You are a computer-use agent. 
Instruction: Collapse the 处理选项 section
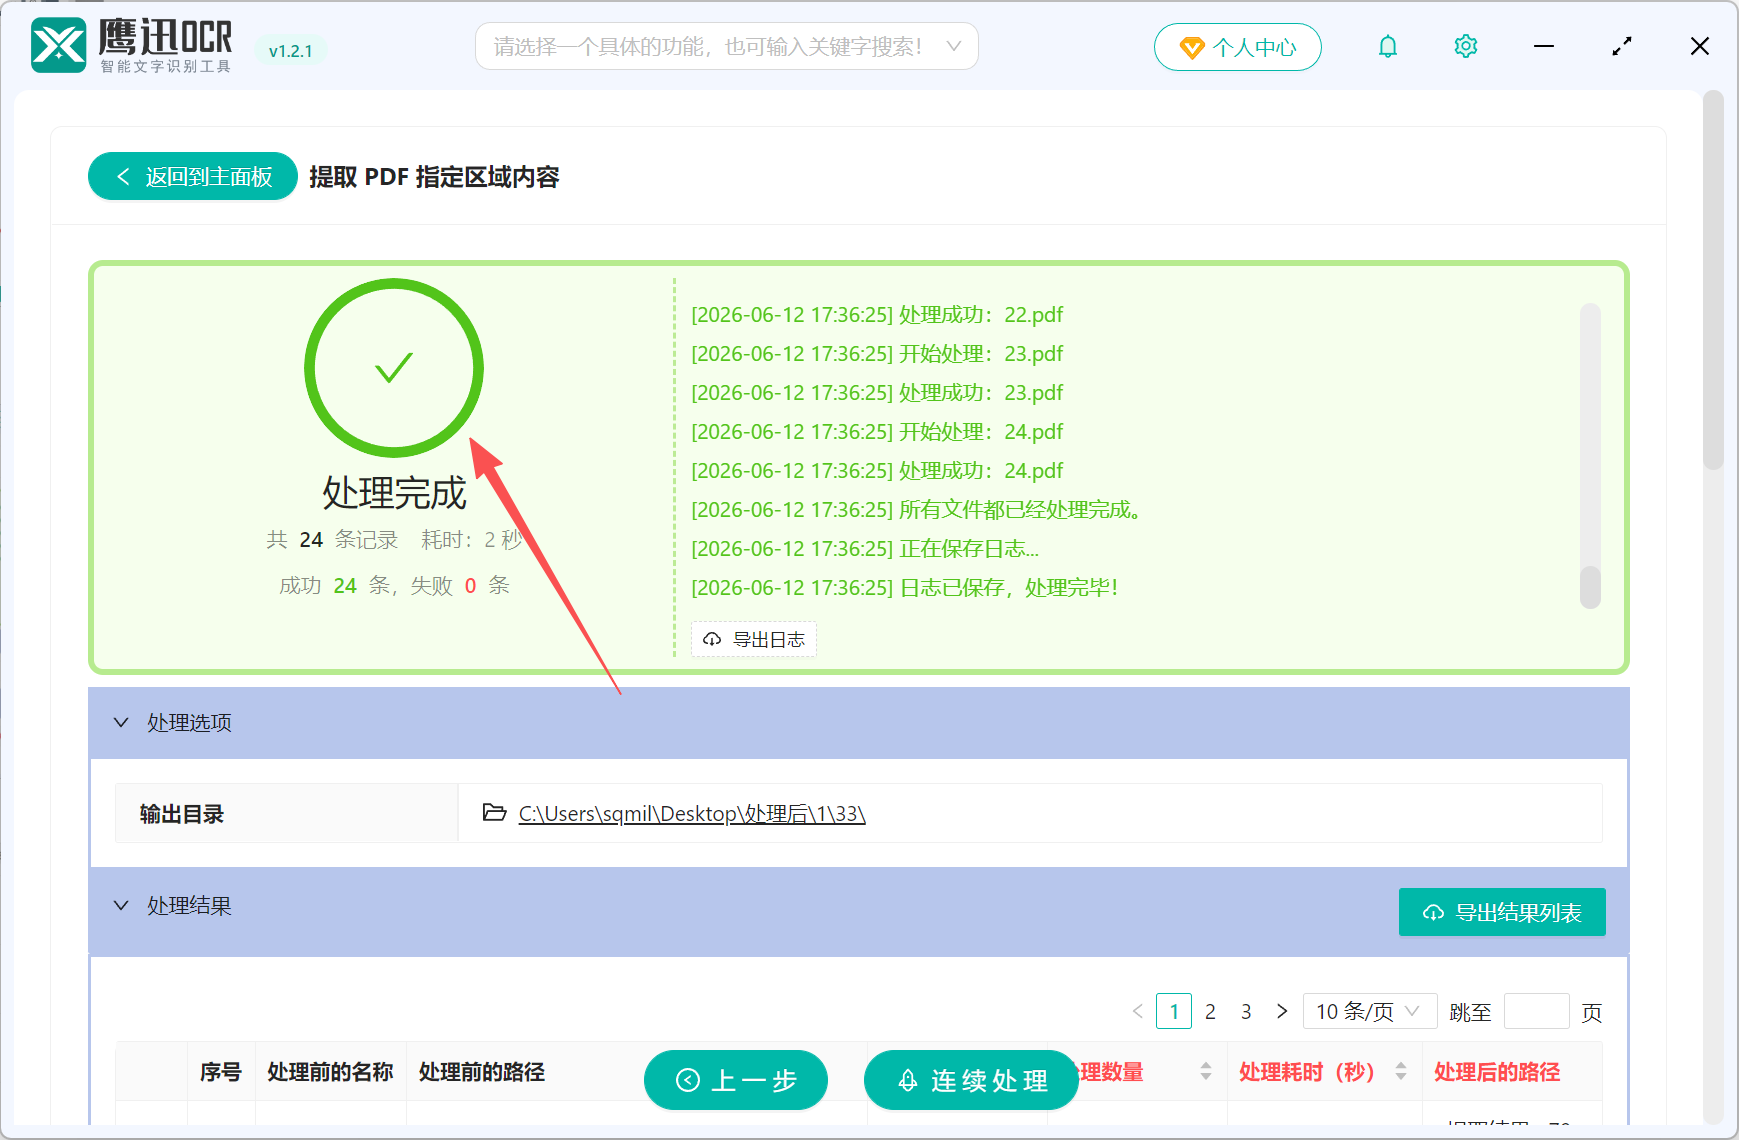[x=121, y=722]
